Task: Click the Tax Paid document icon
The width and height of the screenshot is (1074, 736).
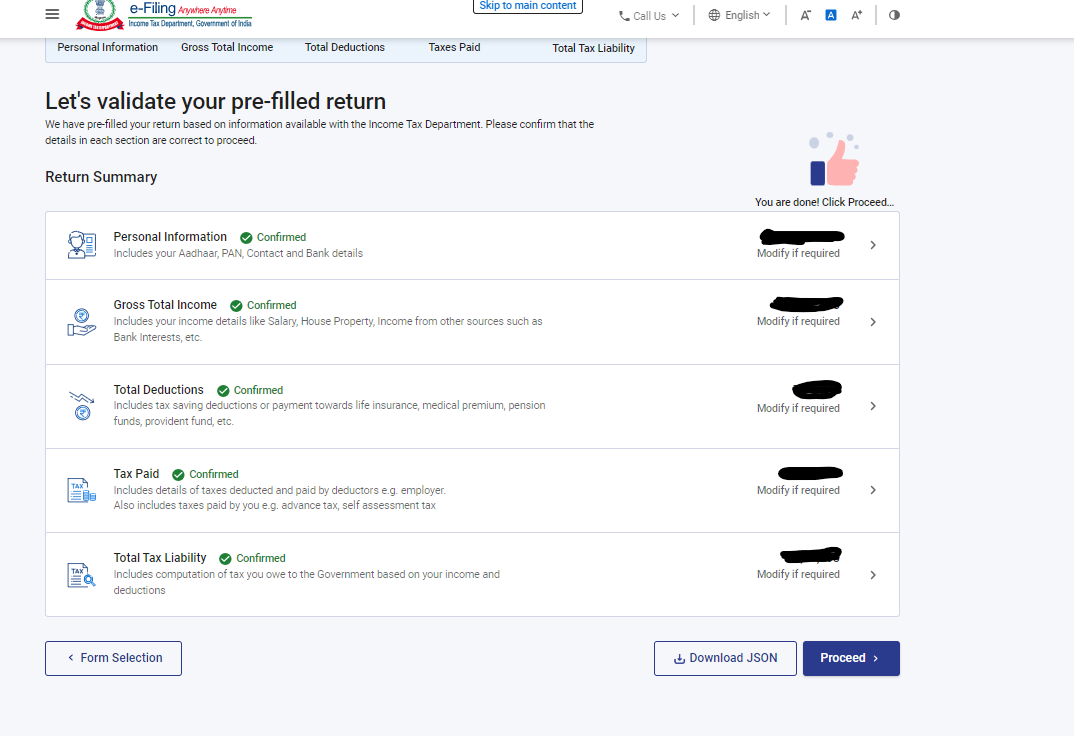Action: (x=81, y=490)
